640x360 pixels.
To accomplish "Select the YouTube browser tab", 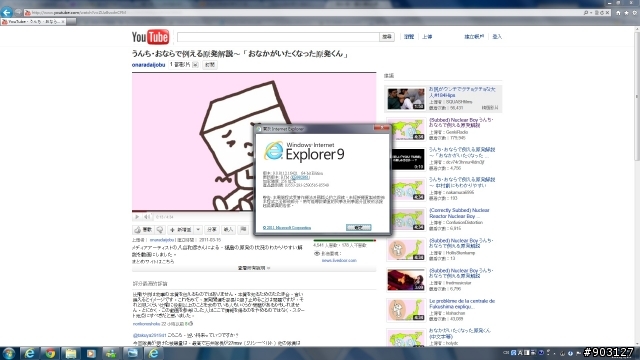I will pyautogui.click(x=33, y=22).
